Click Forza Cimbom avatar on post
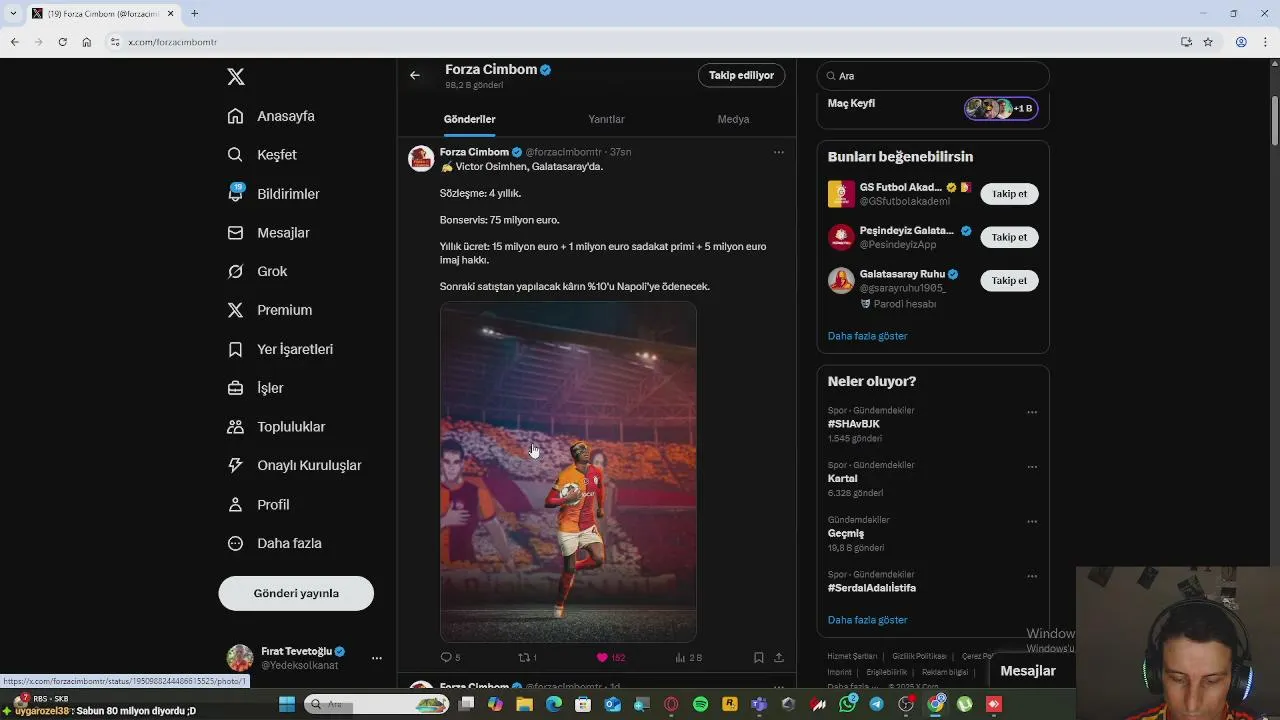1280x720 pixels. click(421, 159)
